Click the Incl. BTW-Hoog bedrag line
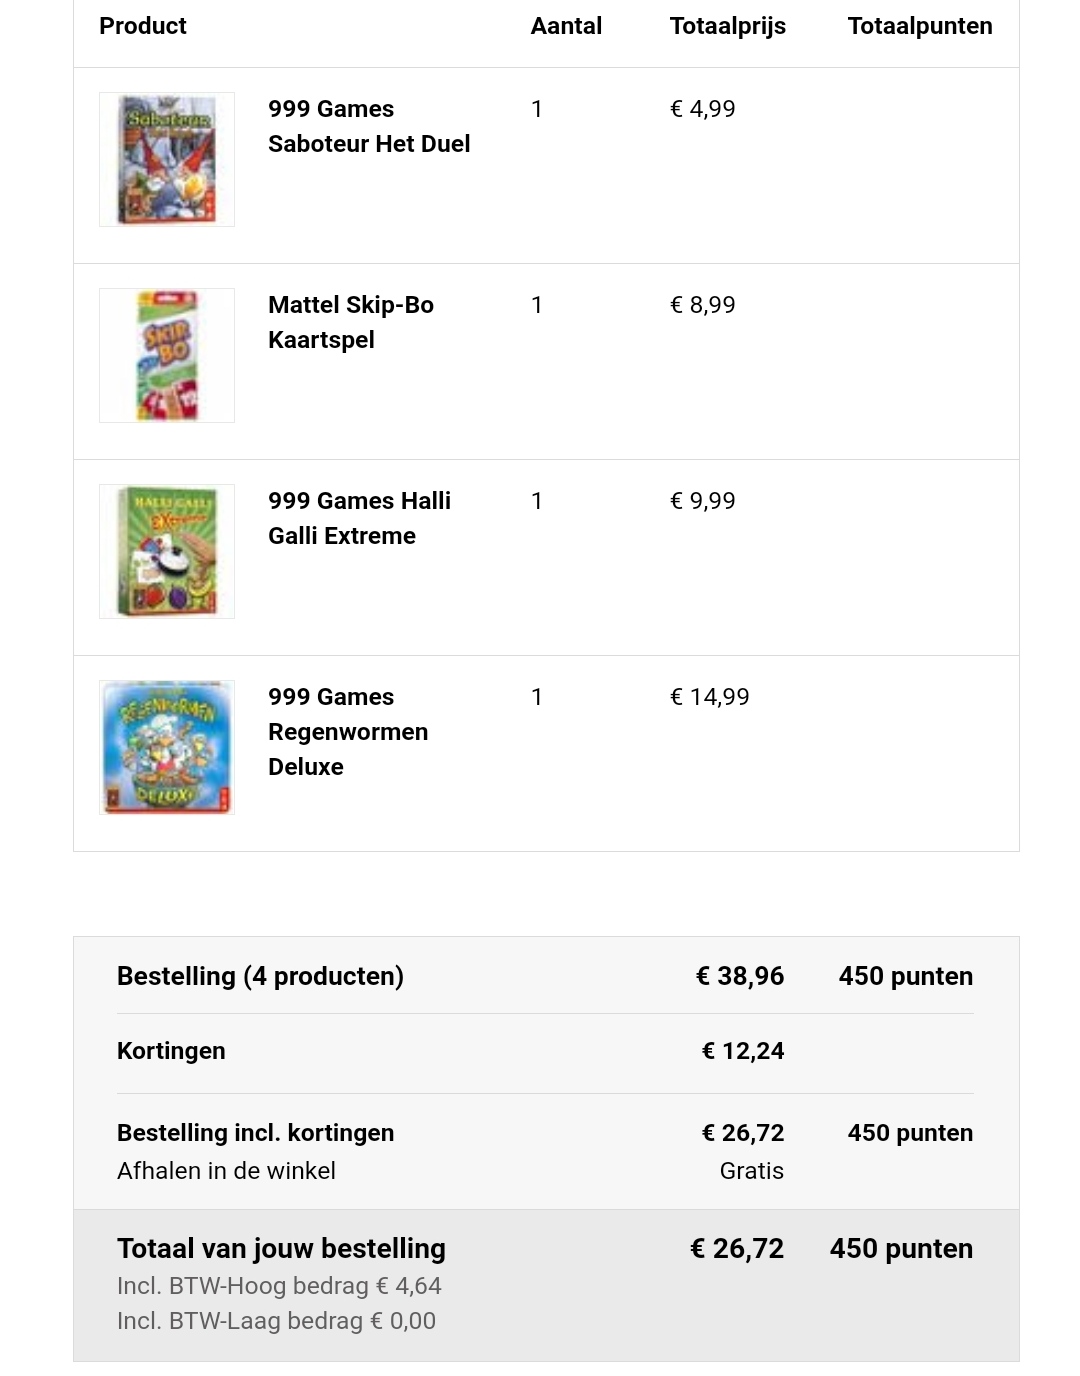Viewport: 1080px width, 1376px height. tap(279, 1286)
